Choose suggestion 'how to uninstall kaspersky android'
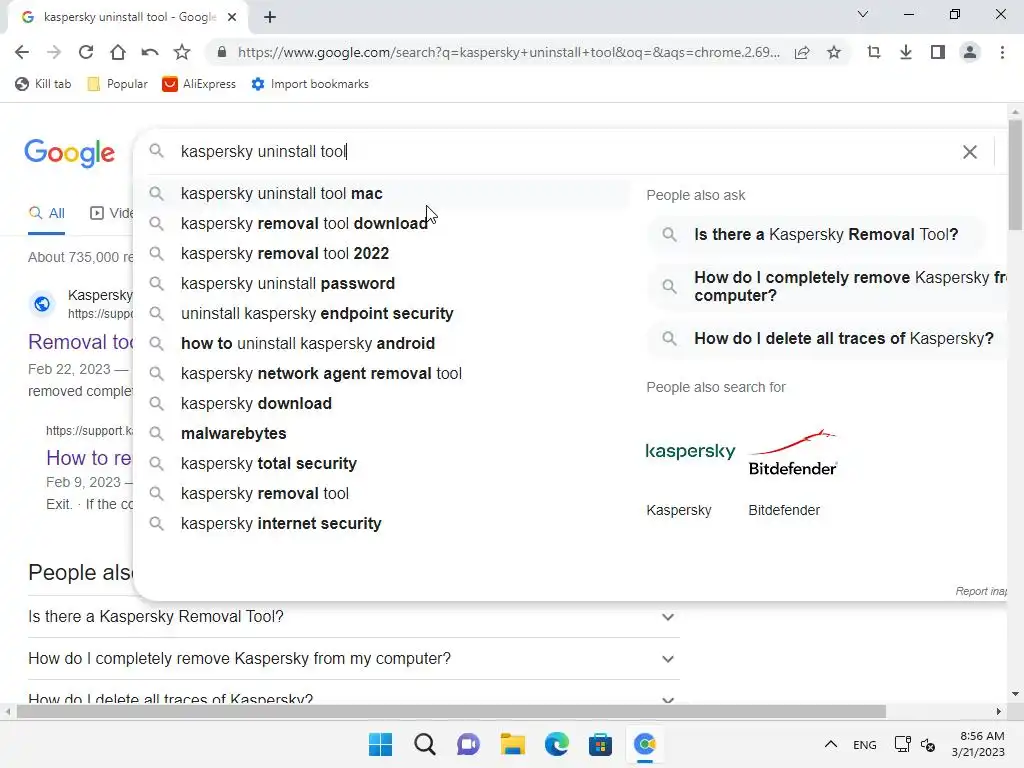 tap(383, 344)
